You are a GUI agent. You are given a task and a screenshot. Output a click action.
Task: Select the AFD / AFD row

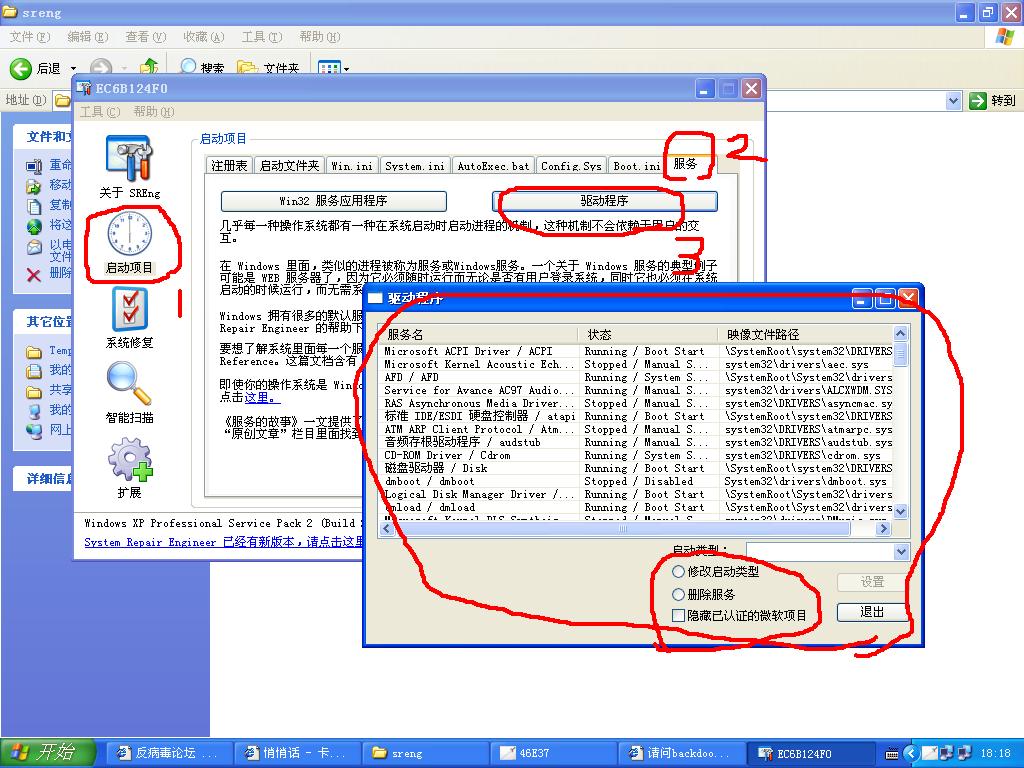tap(637, 377)
